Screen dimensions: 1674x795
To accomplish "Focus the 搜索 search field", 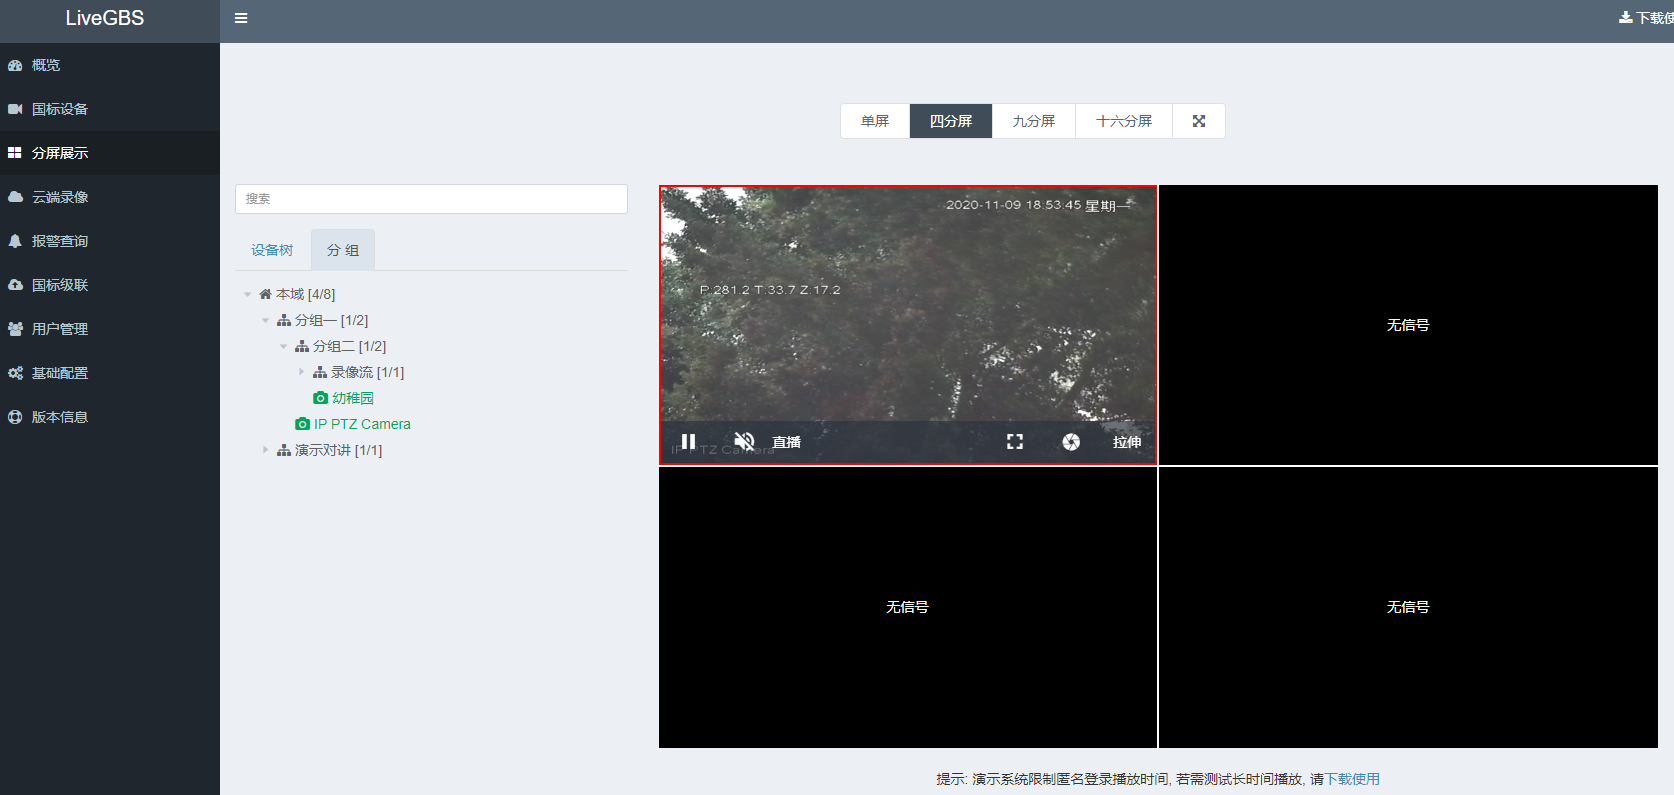I will (x=431, y=199).
